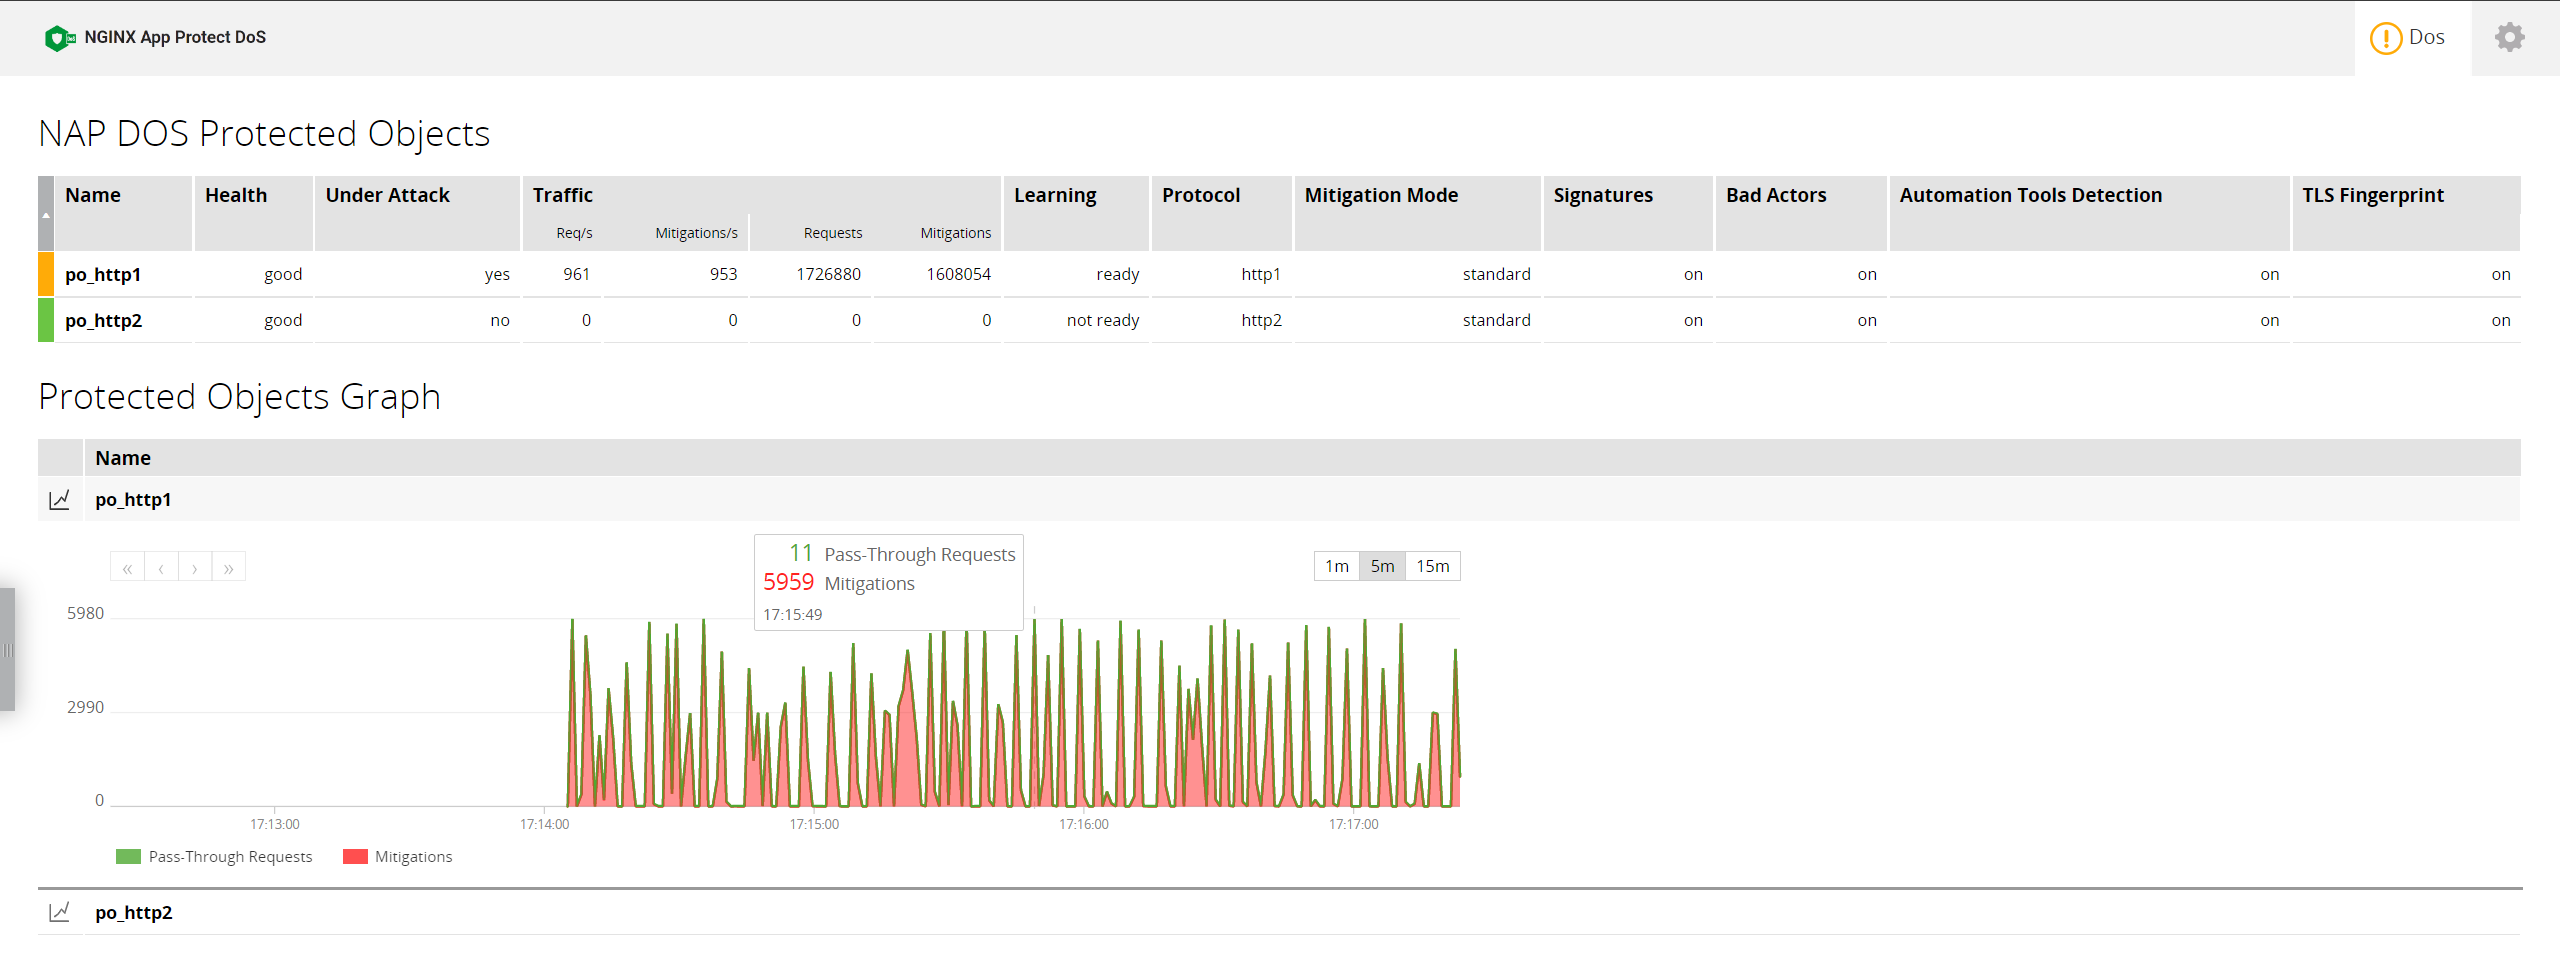Toggle Bad Actors setting for po_http1
2560x957 pixels.
tap(1866, 274)
